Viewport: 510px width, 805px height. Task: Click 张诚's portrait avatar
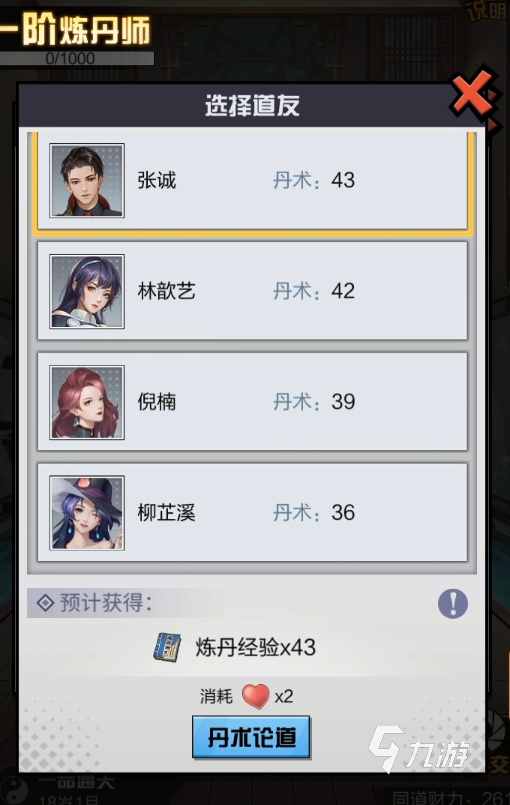pos(87,180)
